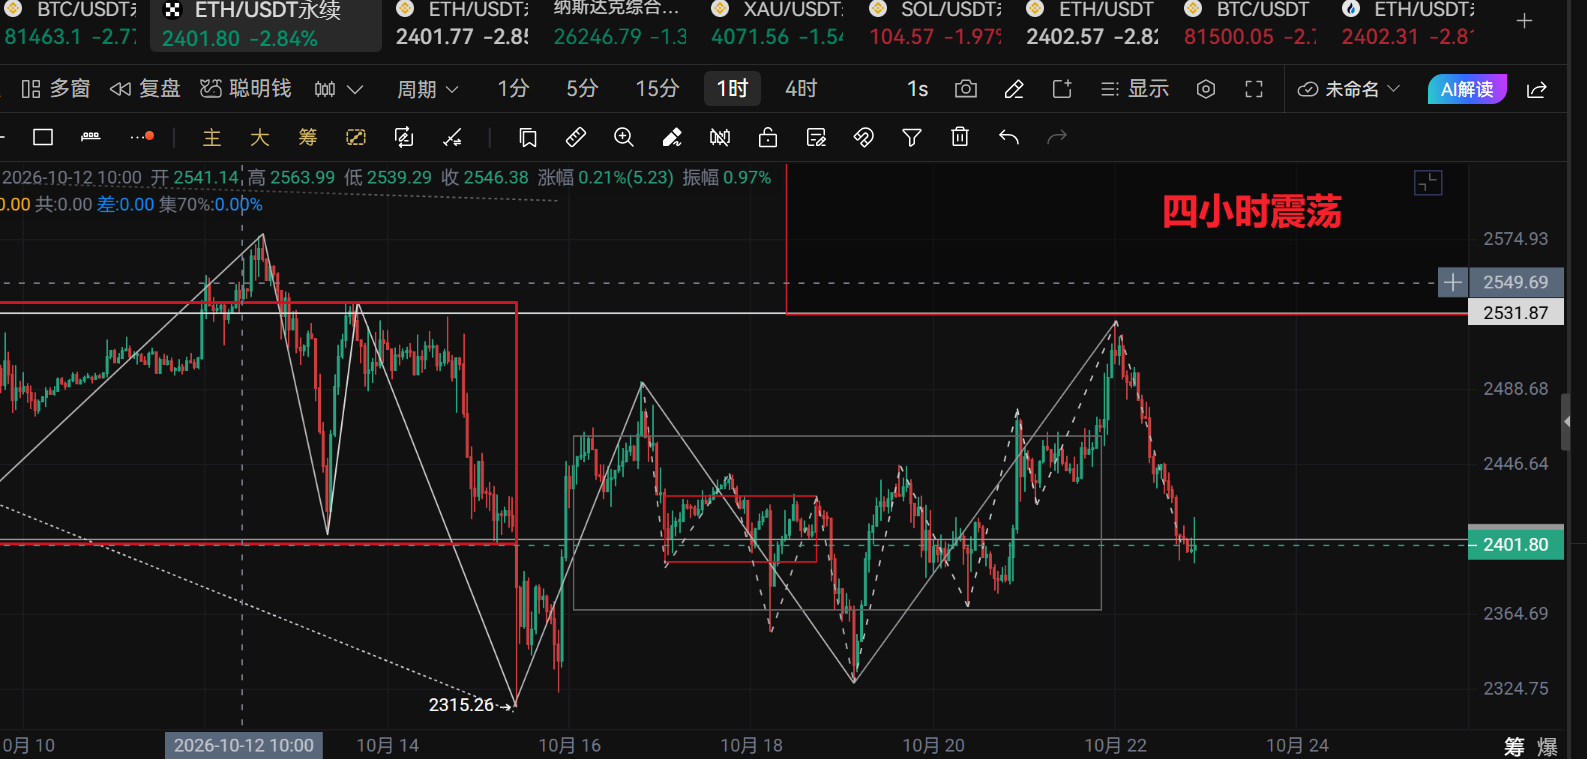
Task: Switch to the 纳斯达克综合 tab
Action: [x=620, y=24]
